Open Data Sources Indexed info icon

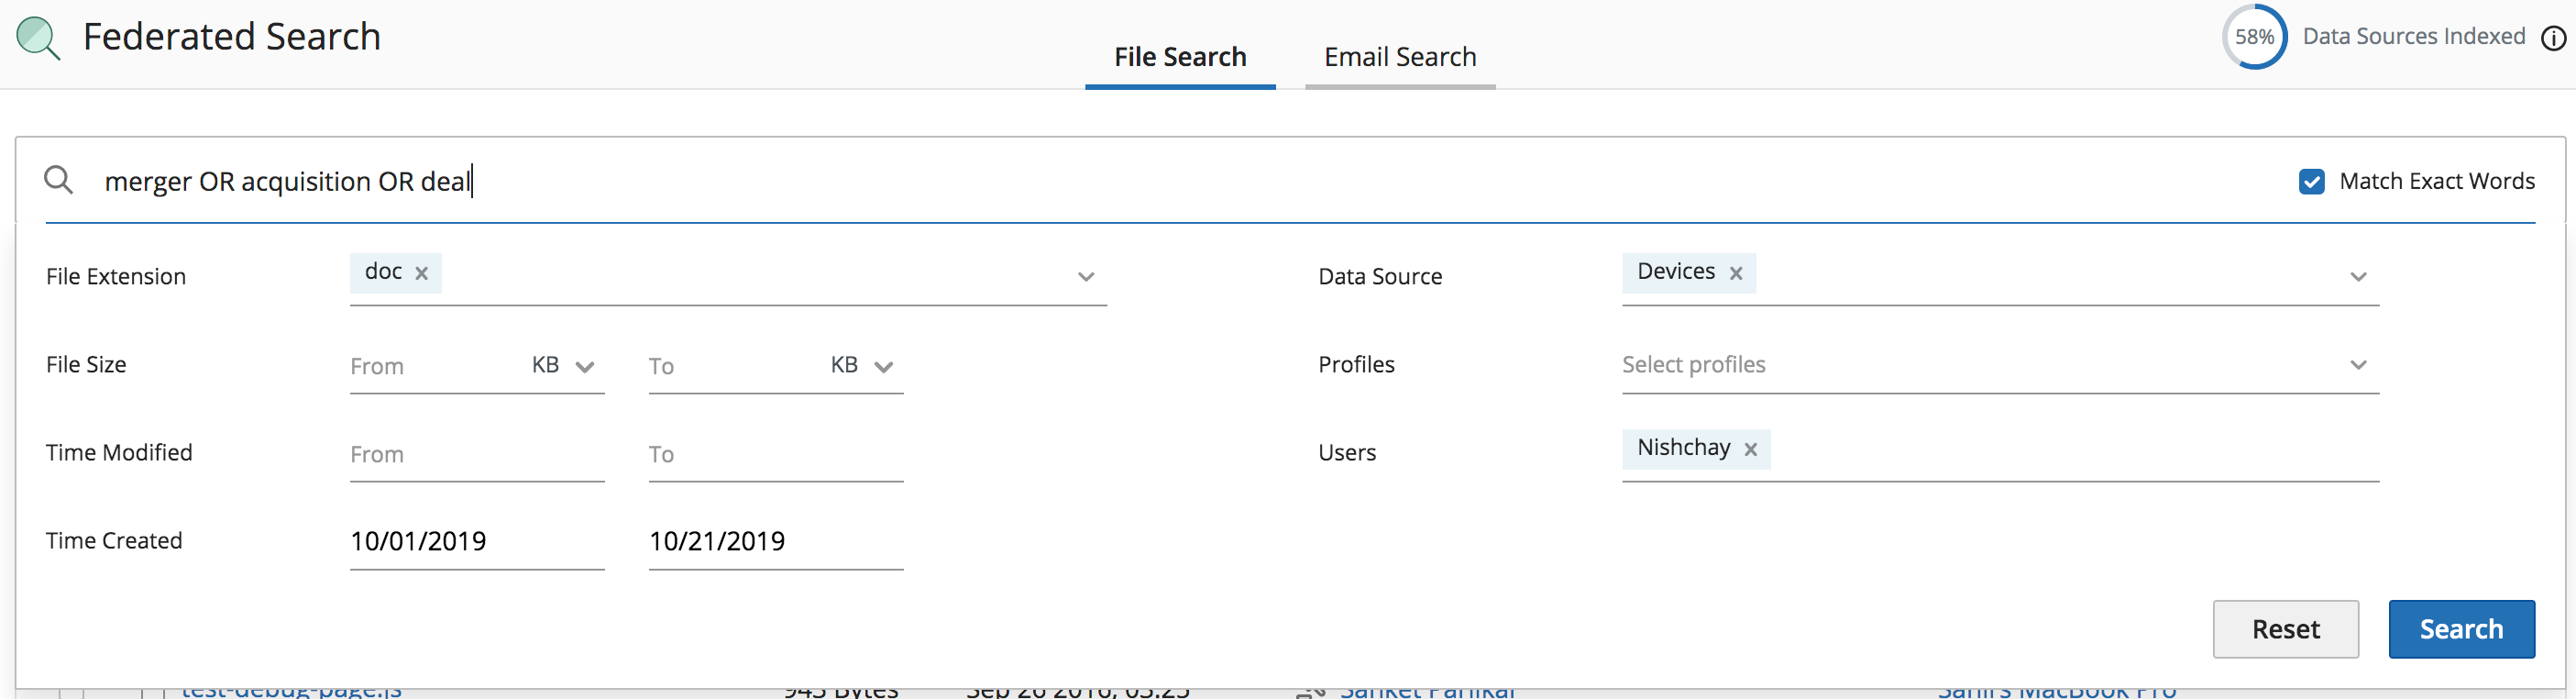(x=2553, y=38)
